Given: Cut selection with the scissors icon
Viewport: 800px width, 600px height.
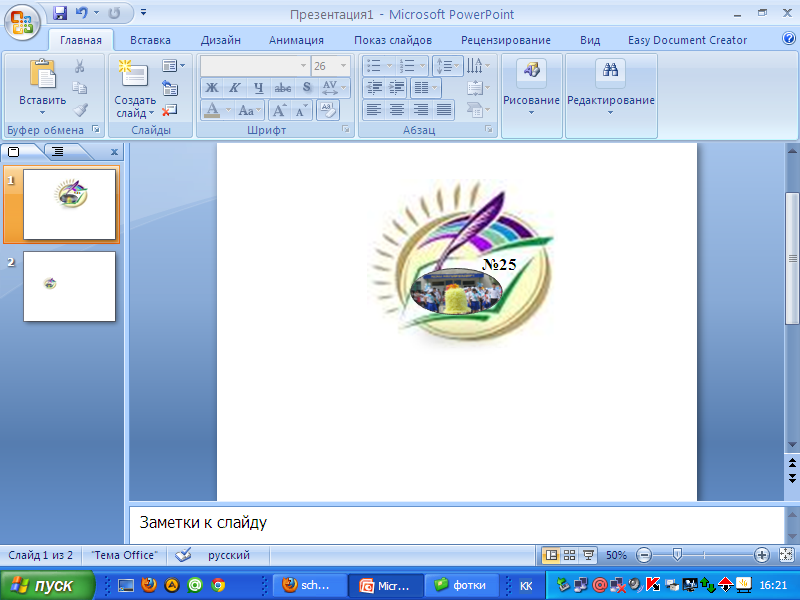Looking at the screenshot, I should pos(80,66).
